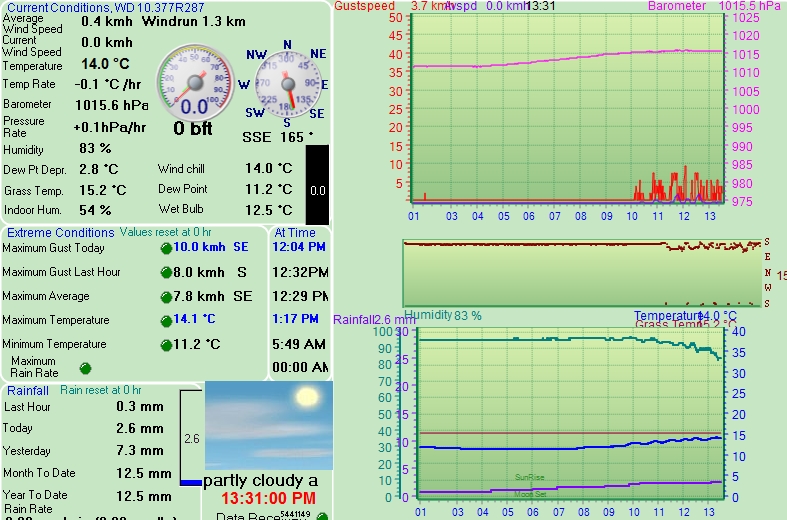
Task: Click green indicator beside Maximum Rain Rate
Action: [85, 367]
